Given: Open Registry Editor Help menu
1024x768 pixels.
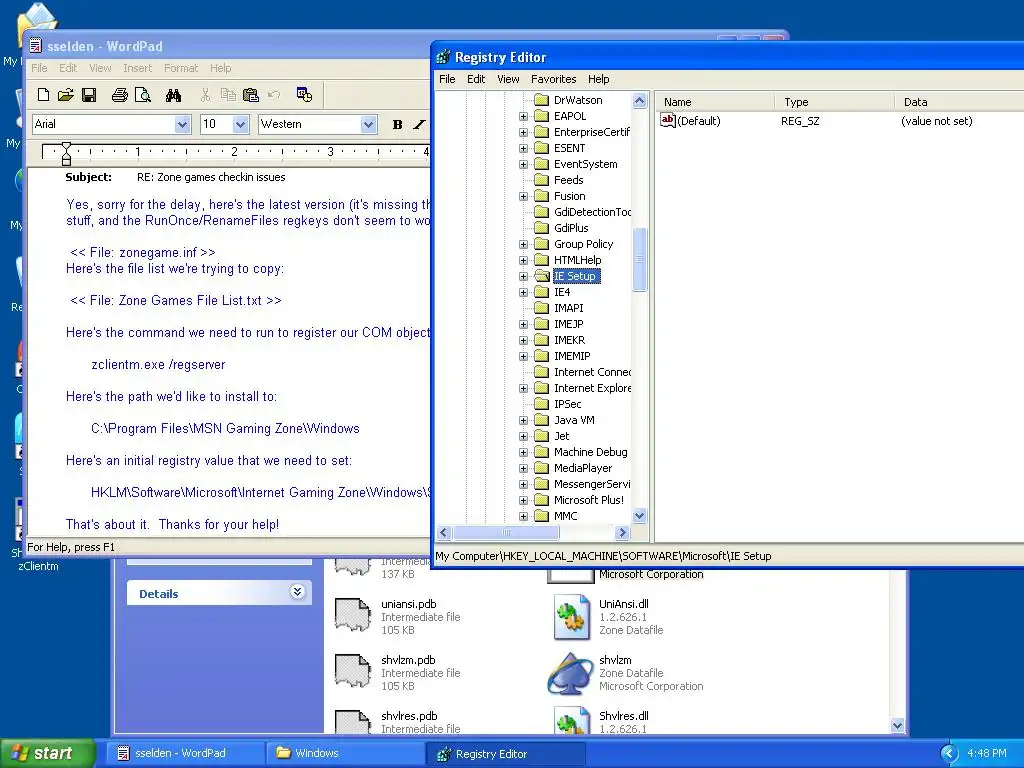Looking at the screenshot, I should [598, 79].
